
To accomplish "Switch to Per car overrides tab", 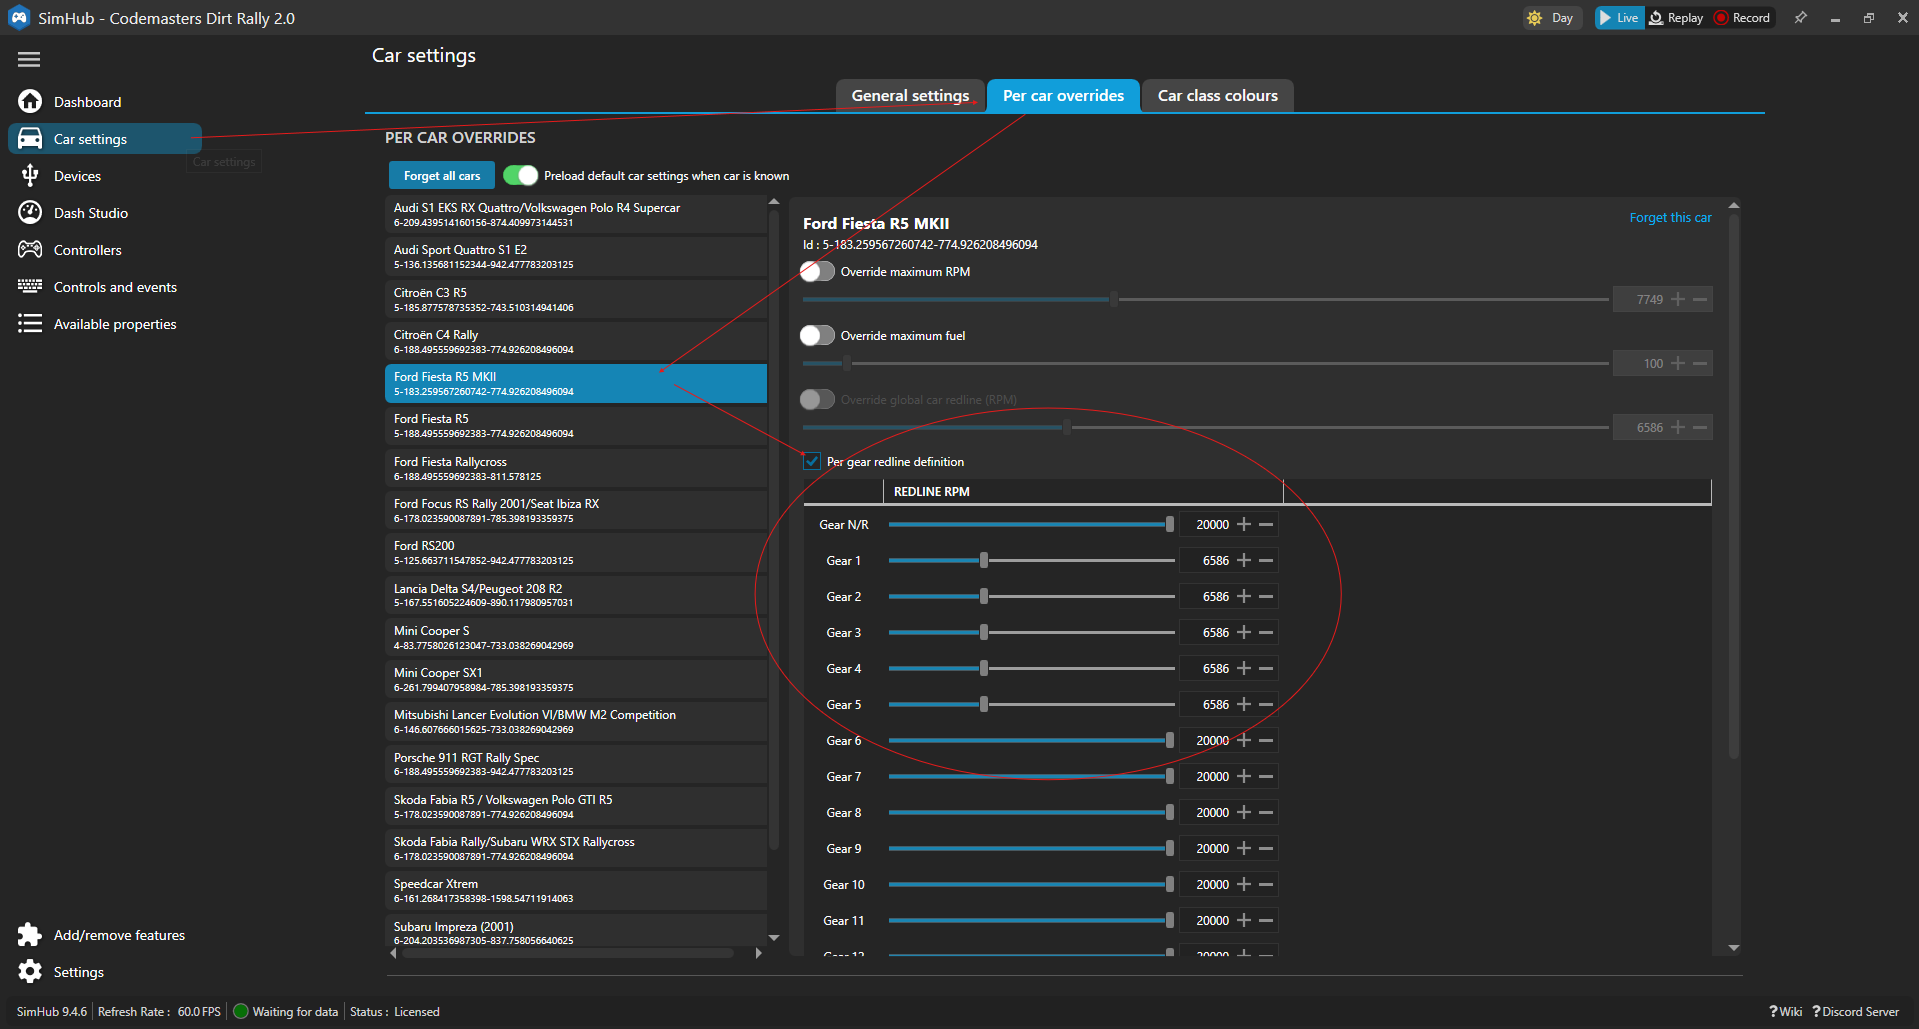I will (1063, 96).
